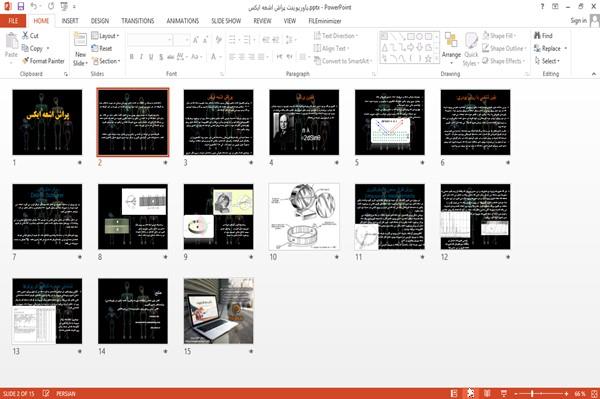Toggle Bold formatting
The width and height of the screenshot is (600, 399).
point(132,57)
